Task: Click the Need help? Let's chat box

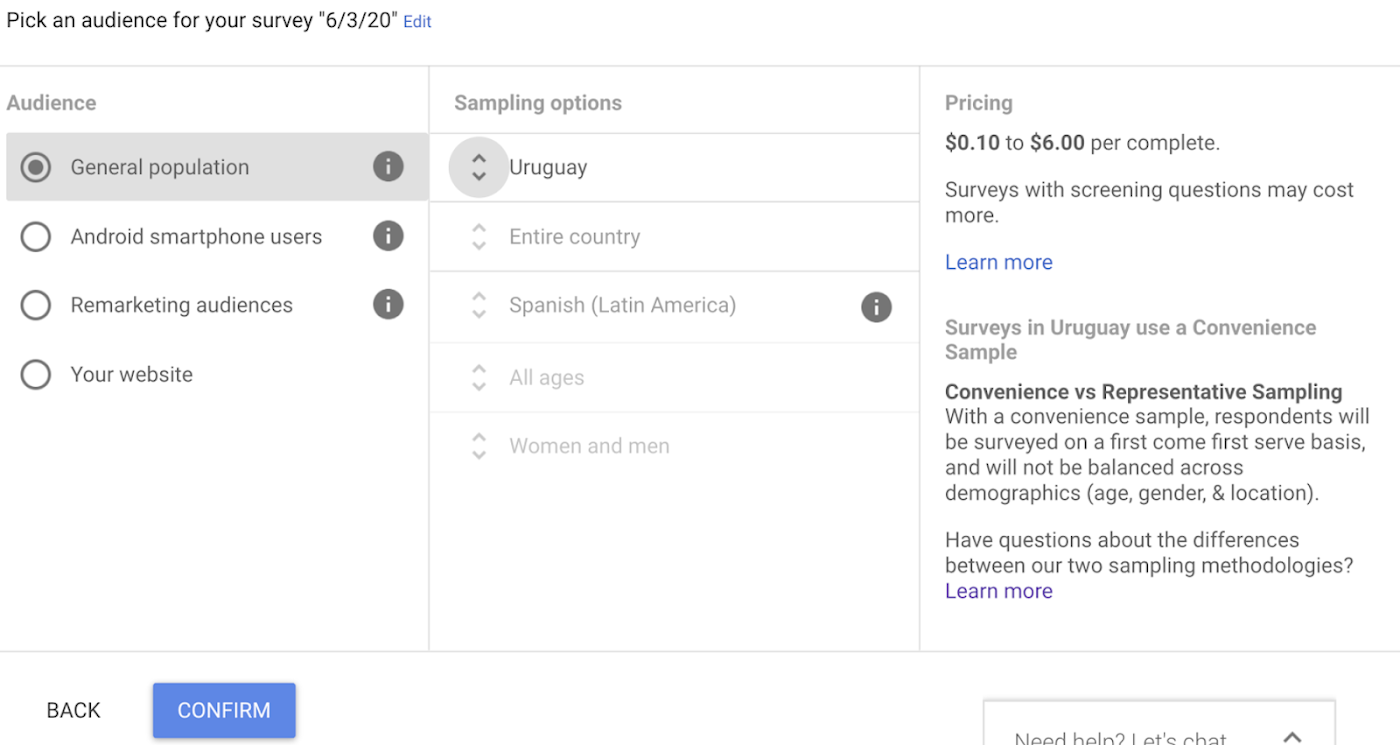Action: coord(1120,738)
